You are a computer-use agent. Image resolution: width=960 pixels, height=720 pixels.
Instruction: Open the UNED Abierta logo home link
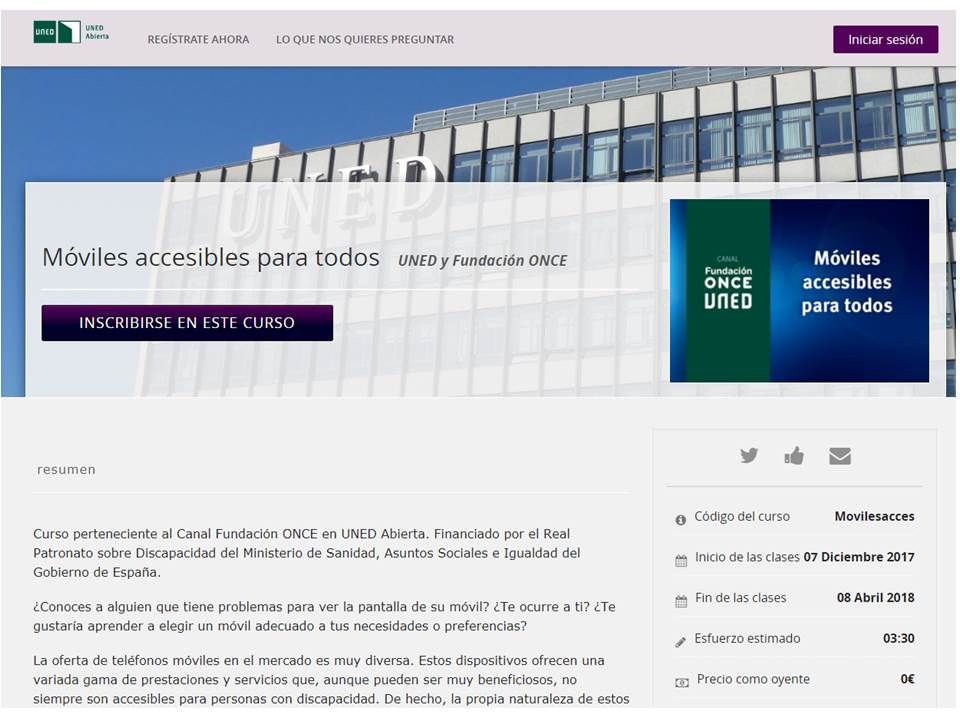(x=71, y=32)
